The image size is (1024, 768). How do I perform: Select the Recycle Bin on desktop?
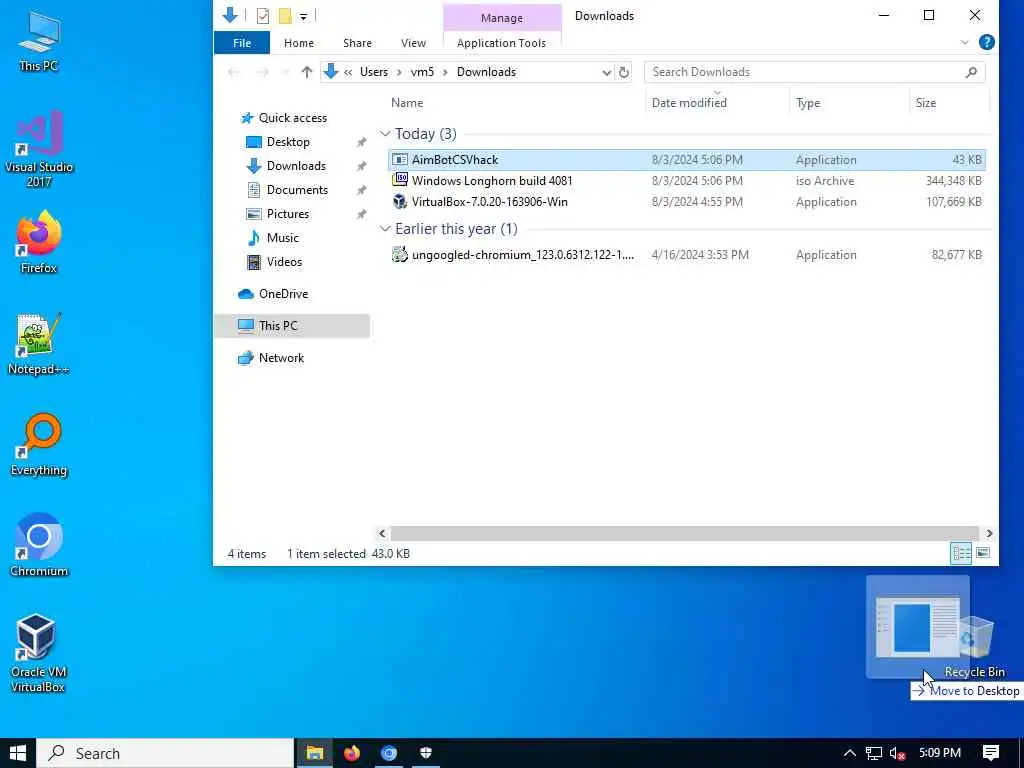[x=975, y=647]
